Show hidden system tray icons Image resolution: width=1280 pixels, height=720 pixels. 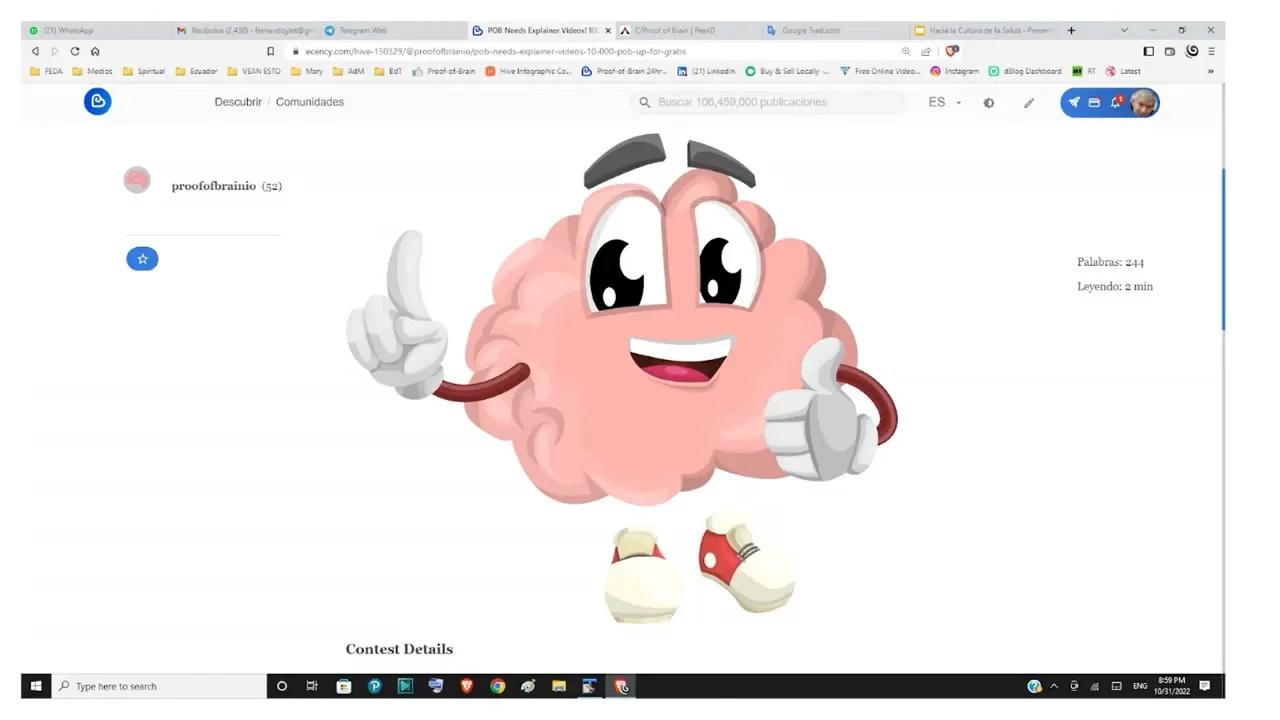(1054, 686)
